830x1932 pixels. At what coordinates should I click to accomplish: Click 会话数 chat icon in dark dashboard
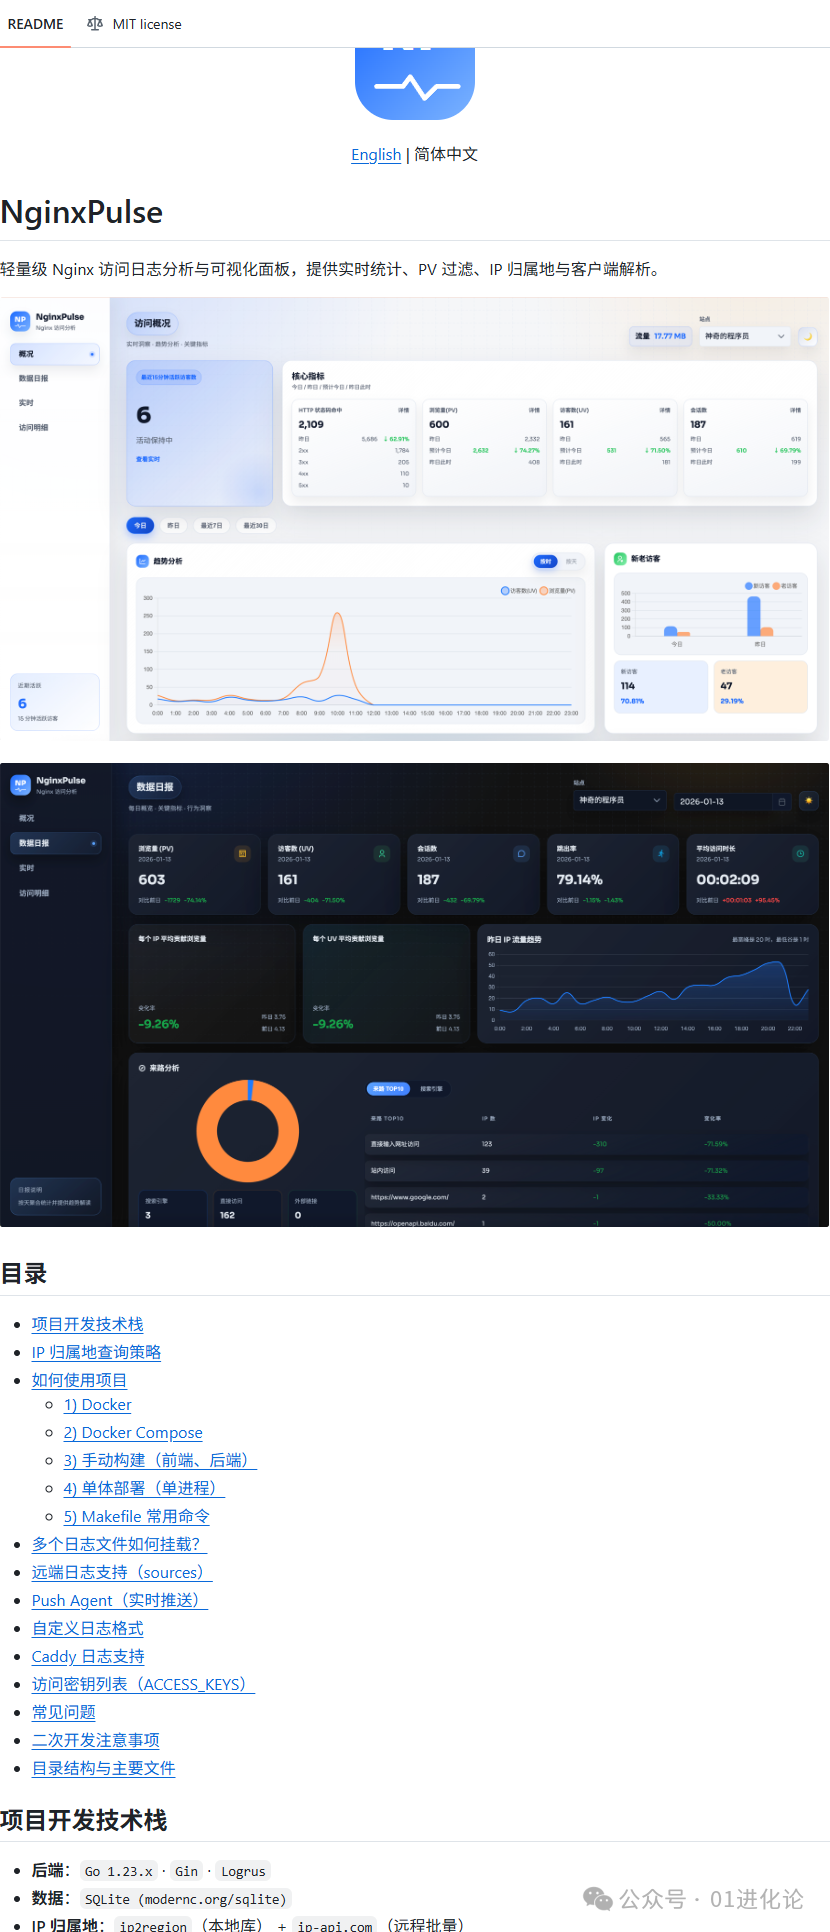(x=520, y=853)
